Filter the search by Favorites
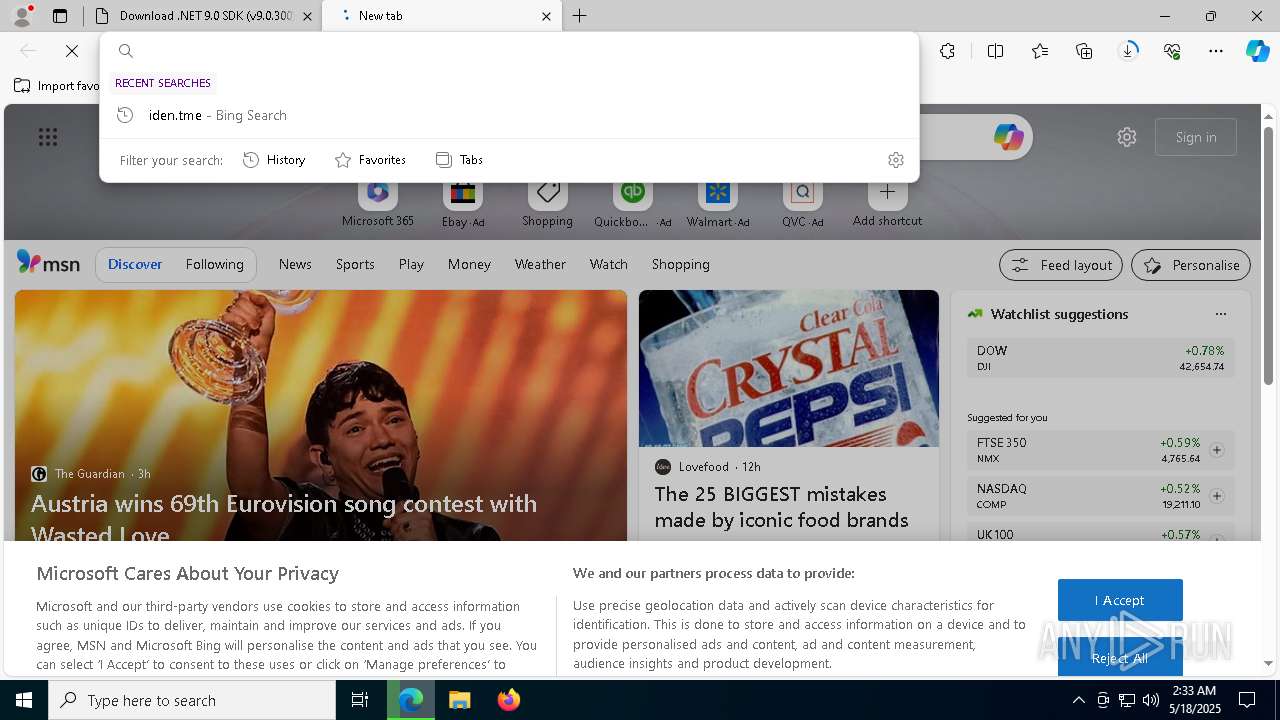This screenshot has width=1280, height=720. [x=370, y=160]
